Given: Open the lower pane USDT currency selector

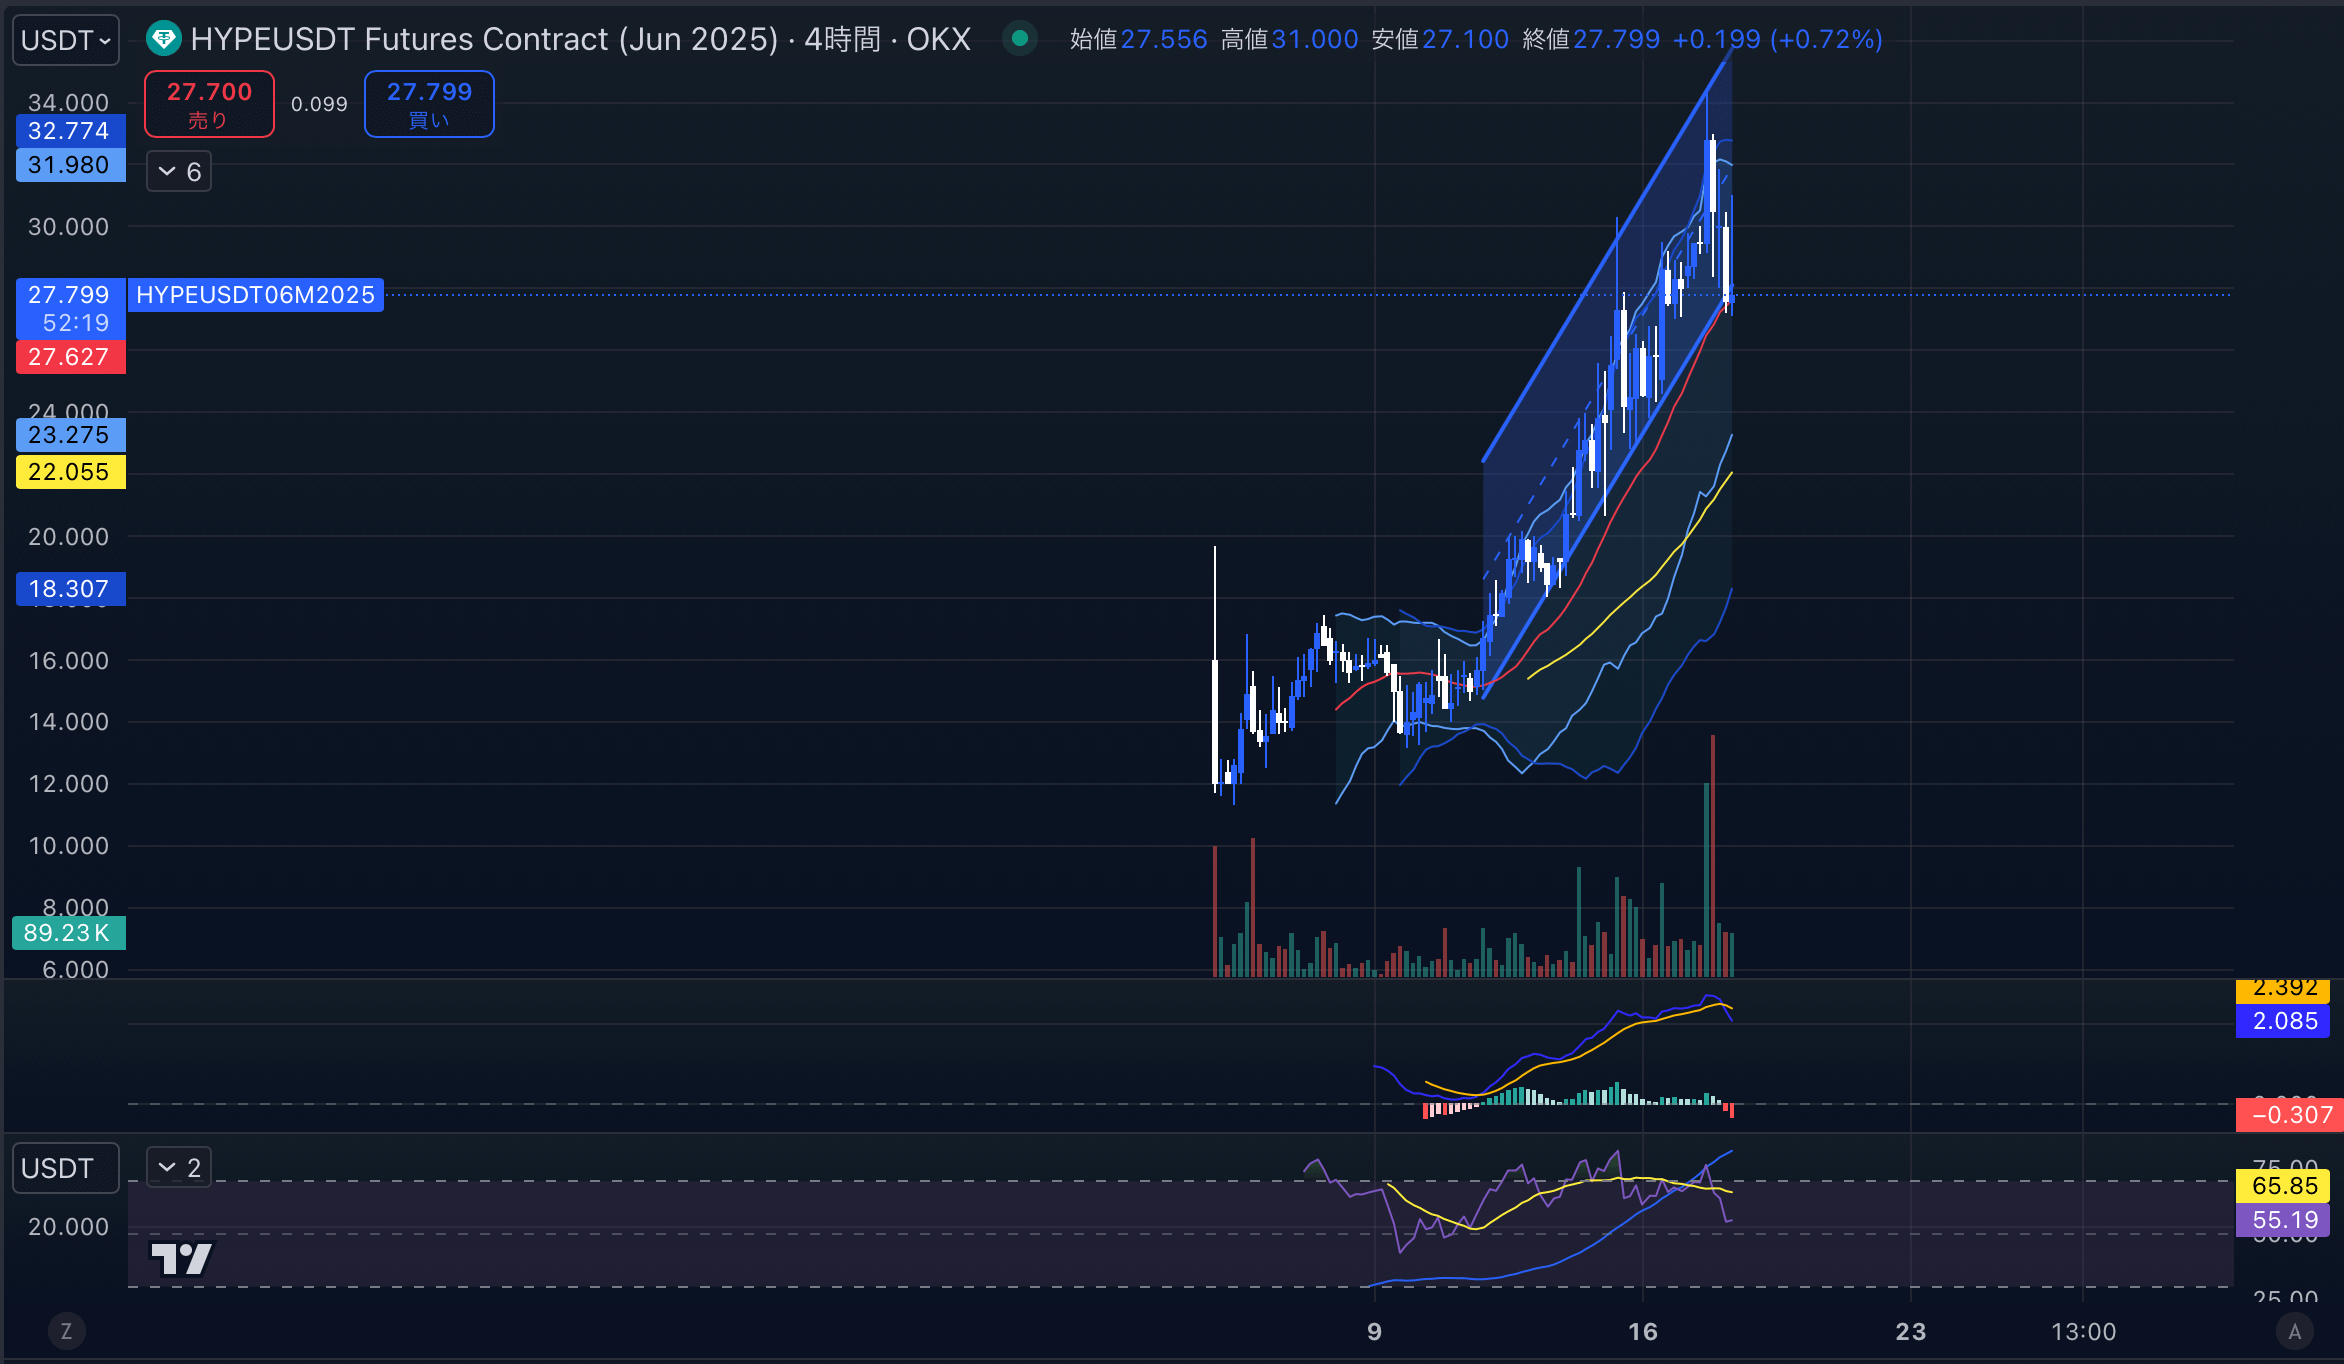Looking at the screenshot, I should click(66, 1168).
